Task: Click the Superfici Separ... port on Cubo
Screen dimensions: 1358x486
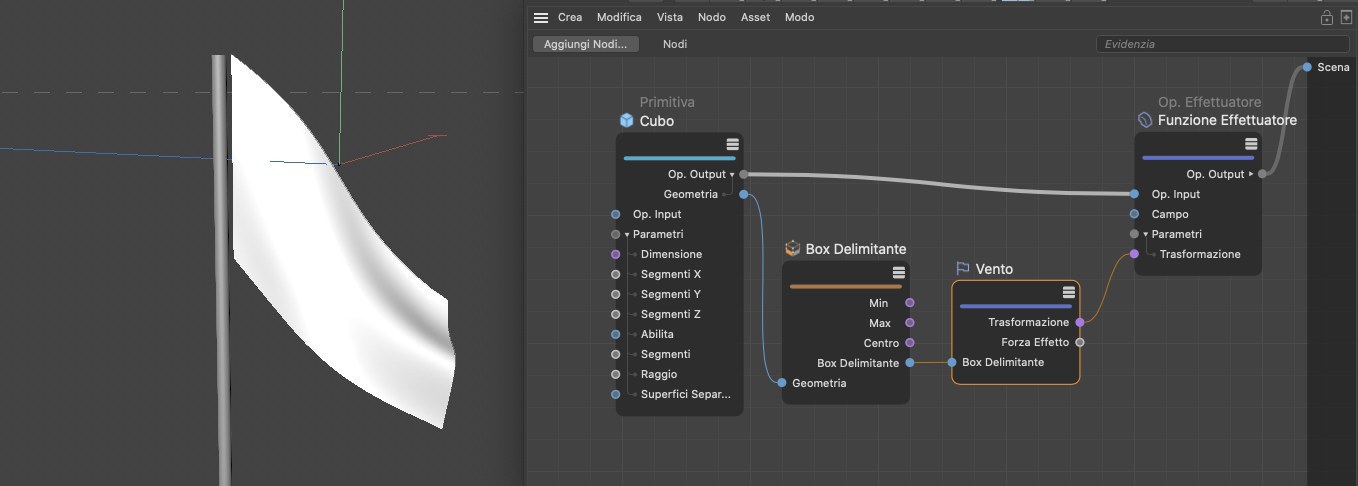Action: coord(616,394)
